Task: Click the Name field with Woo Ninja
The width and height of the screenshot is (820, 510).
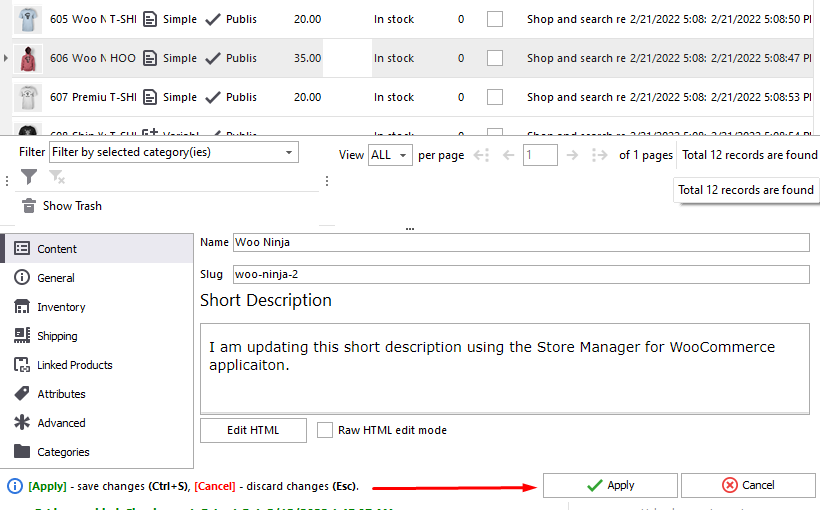Action: pos(521,242)
